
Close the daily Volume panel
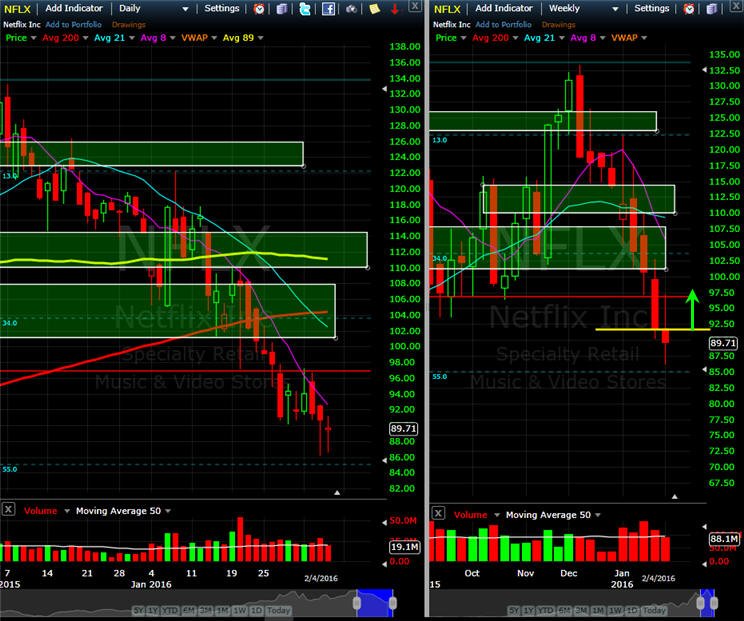pos(8,510)
